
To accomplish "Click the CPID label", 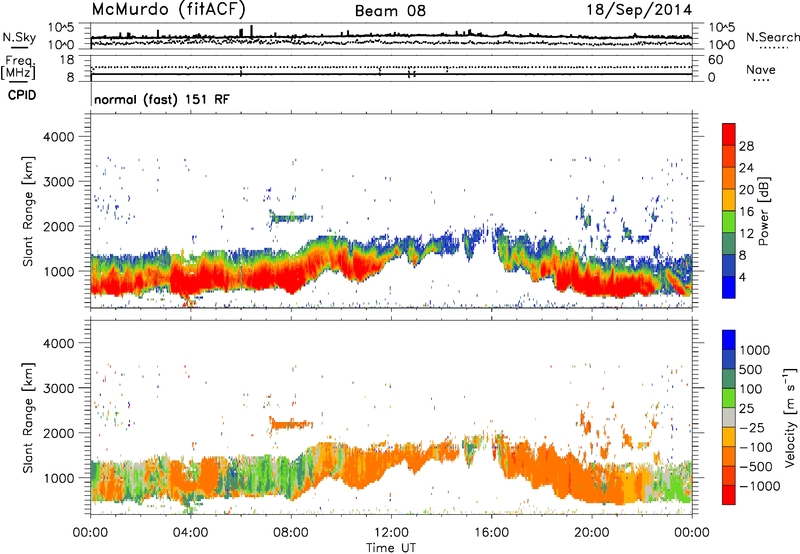I will click(x=22, y=95).
